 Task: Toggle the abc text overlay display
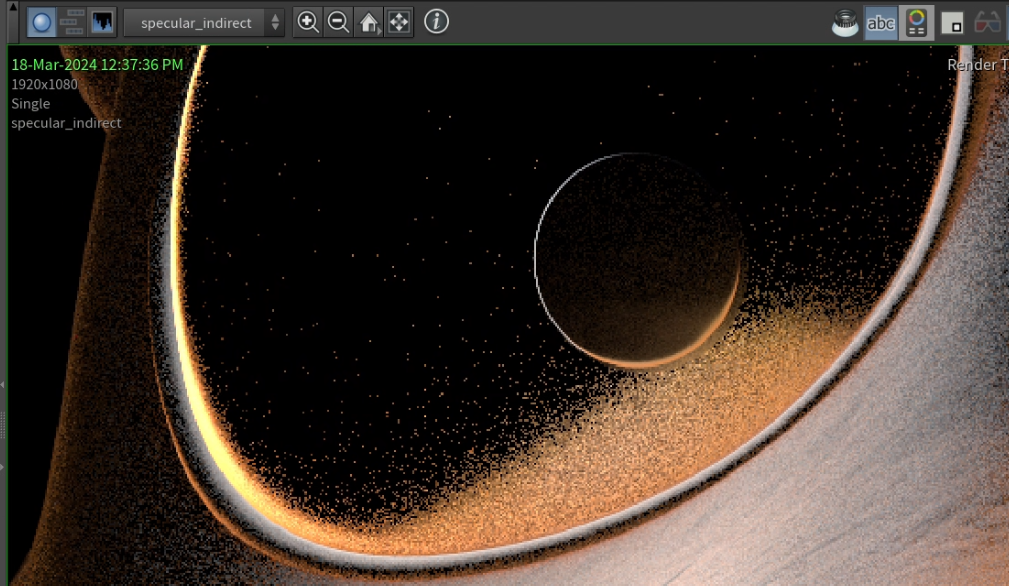[879, 21]
